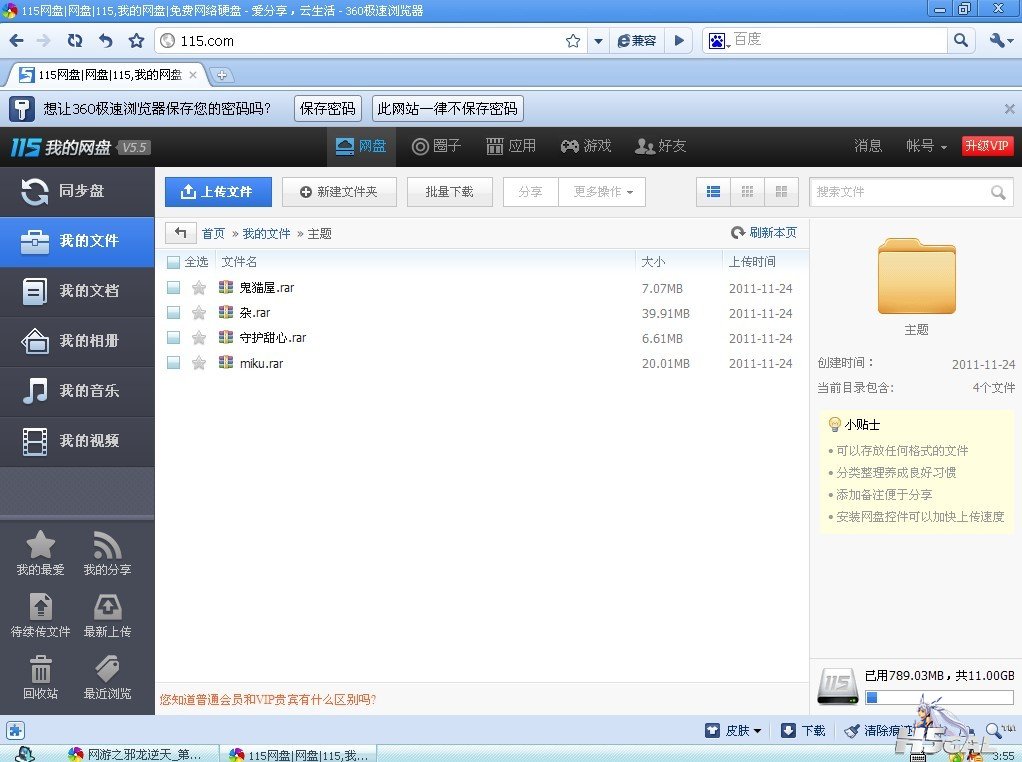Screen dimensions: 1022x762
Task: Open the recycle bin (回收站) icon
Action: (x=40, y=670)
